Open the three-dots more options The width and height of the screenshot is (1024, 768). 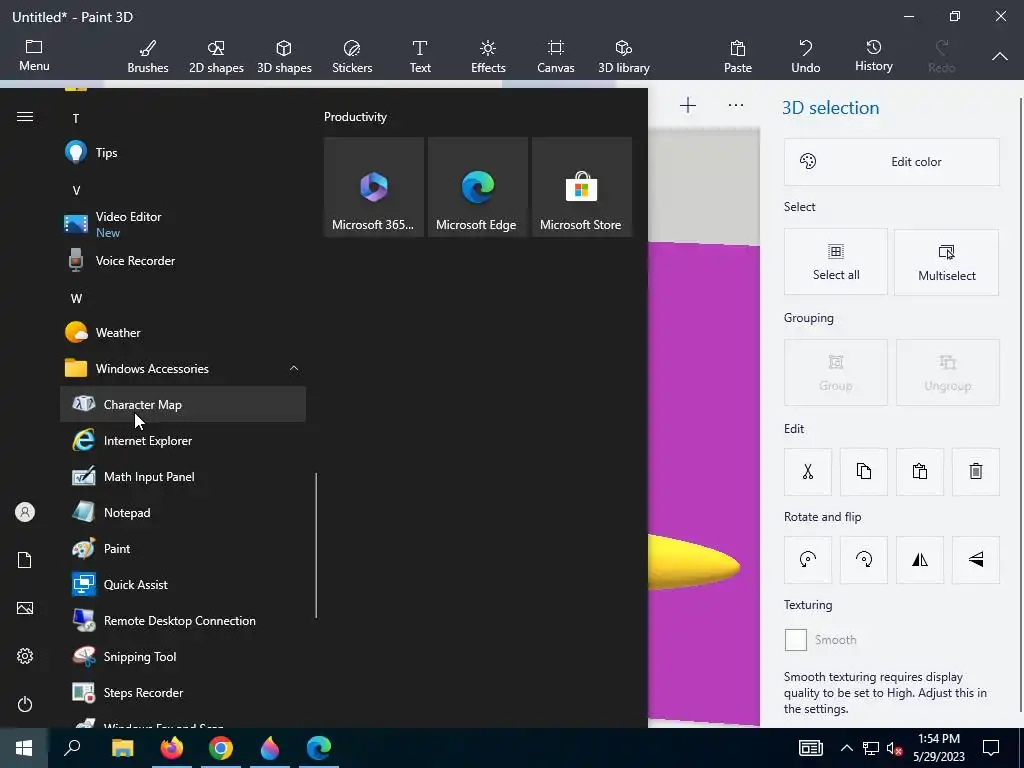tap(736, 106)
